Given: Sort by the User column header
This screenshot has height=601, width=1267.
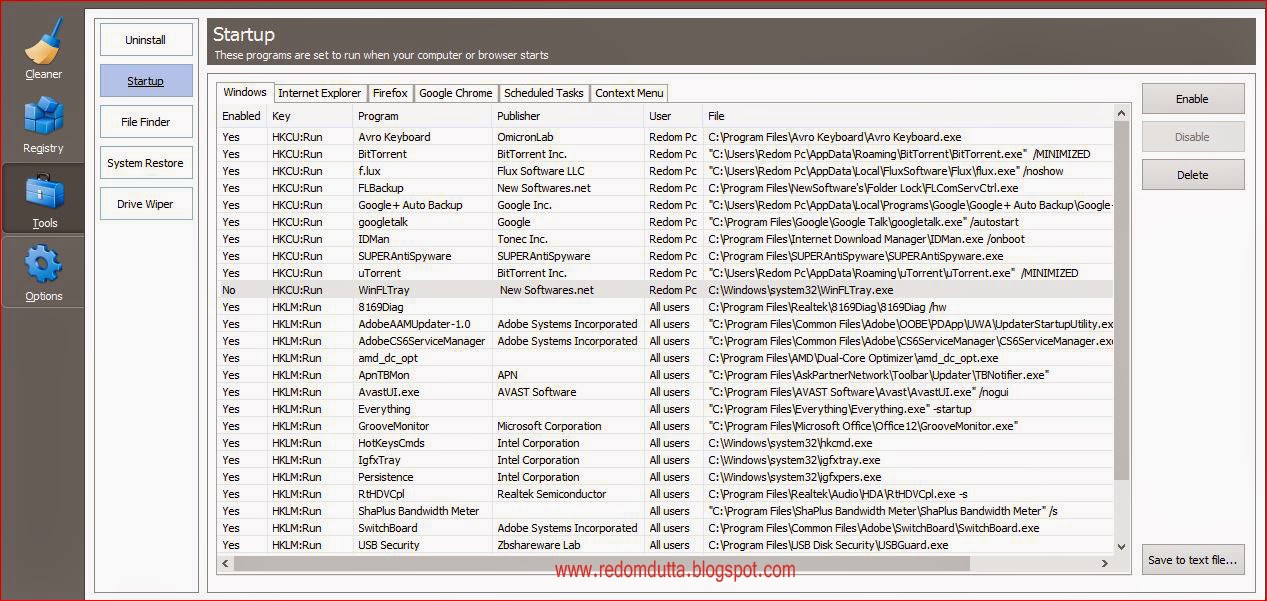Looking at the screenshot, I should 673,116.
